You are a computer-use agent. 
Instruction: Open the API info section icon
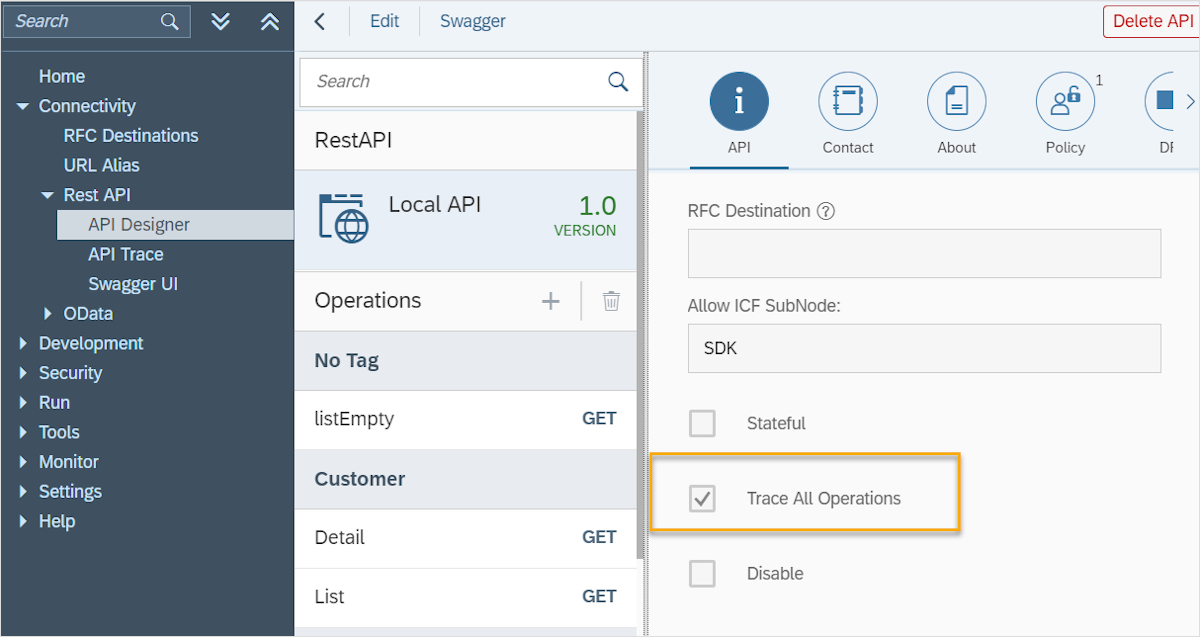click(x=739, y=100)
